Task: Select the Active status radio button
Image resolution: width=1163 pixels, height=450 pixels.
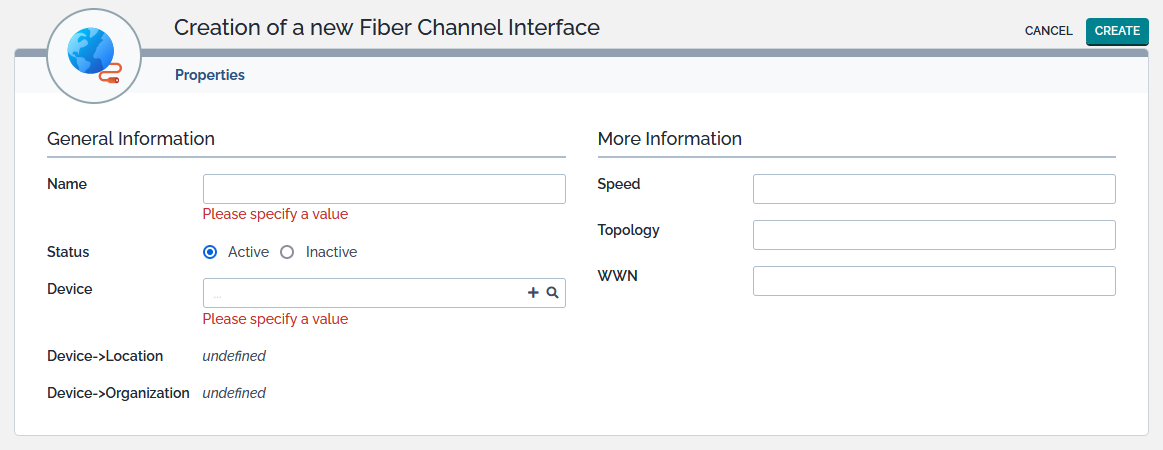Action: (x=210, y=252)
